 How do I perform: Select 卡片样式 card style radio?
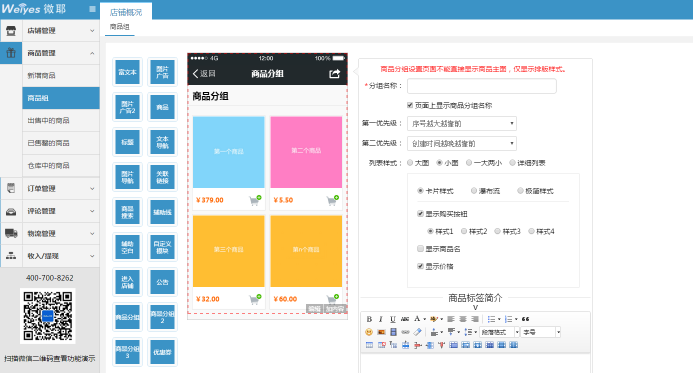tap(420, 191)
